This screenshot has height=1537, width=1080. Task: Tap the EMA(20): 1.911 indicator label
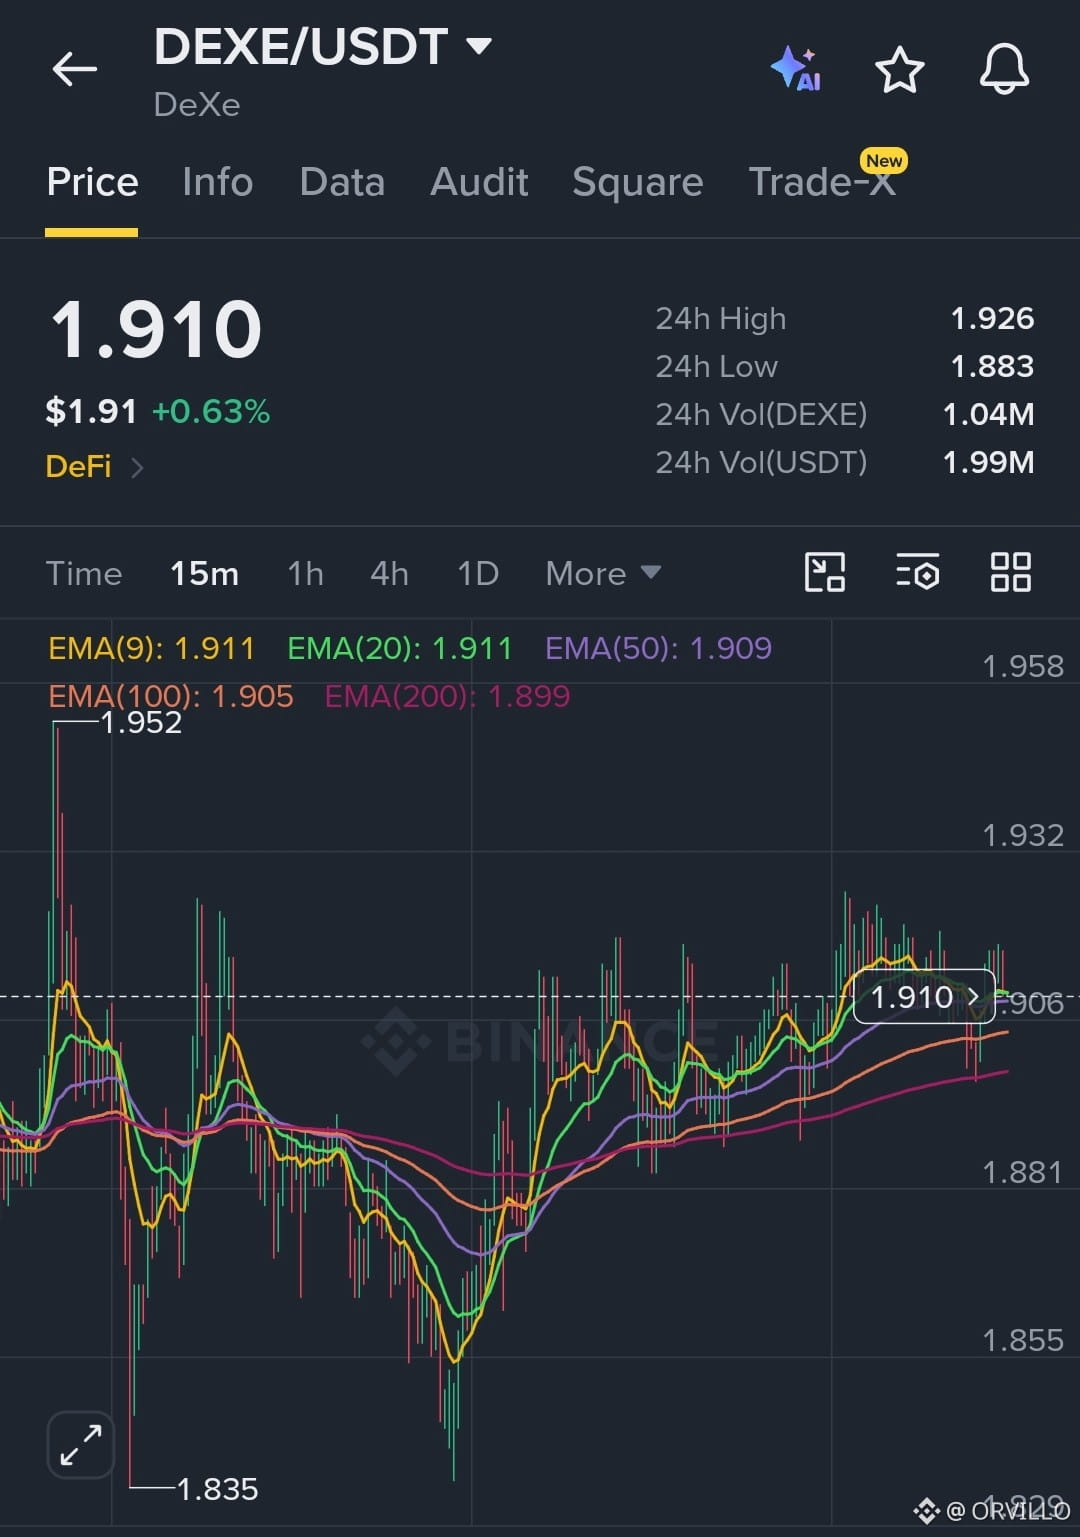coord(399,648)
